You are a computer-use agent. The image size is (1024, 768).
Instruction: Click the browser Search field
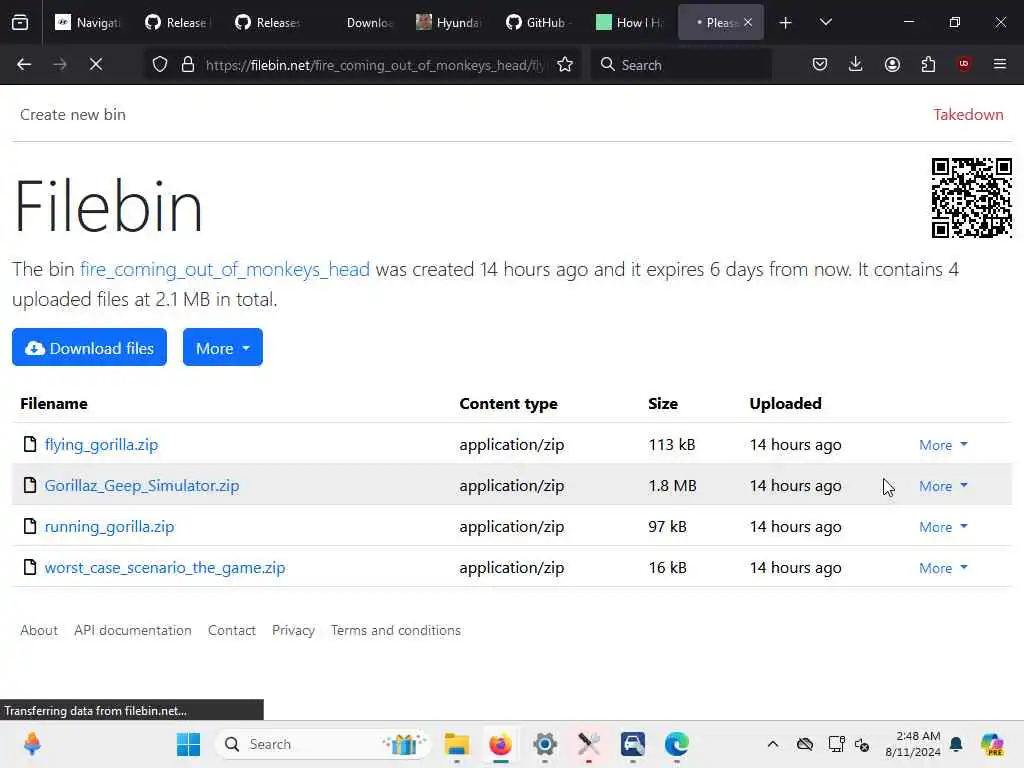[x=680, y=65]
